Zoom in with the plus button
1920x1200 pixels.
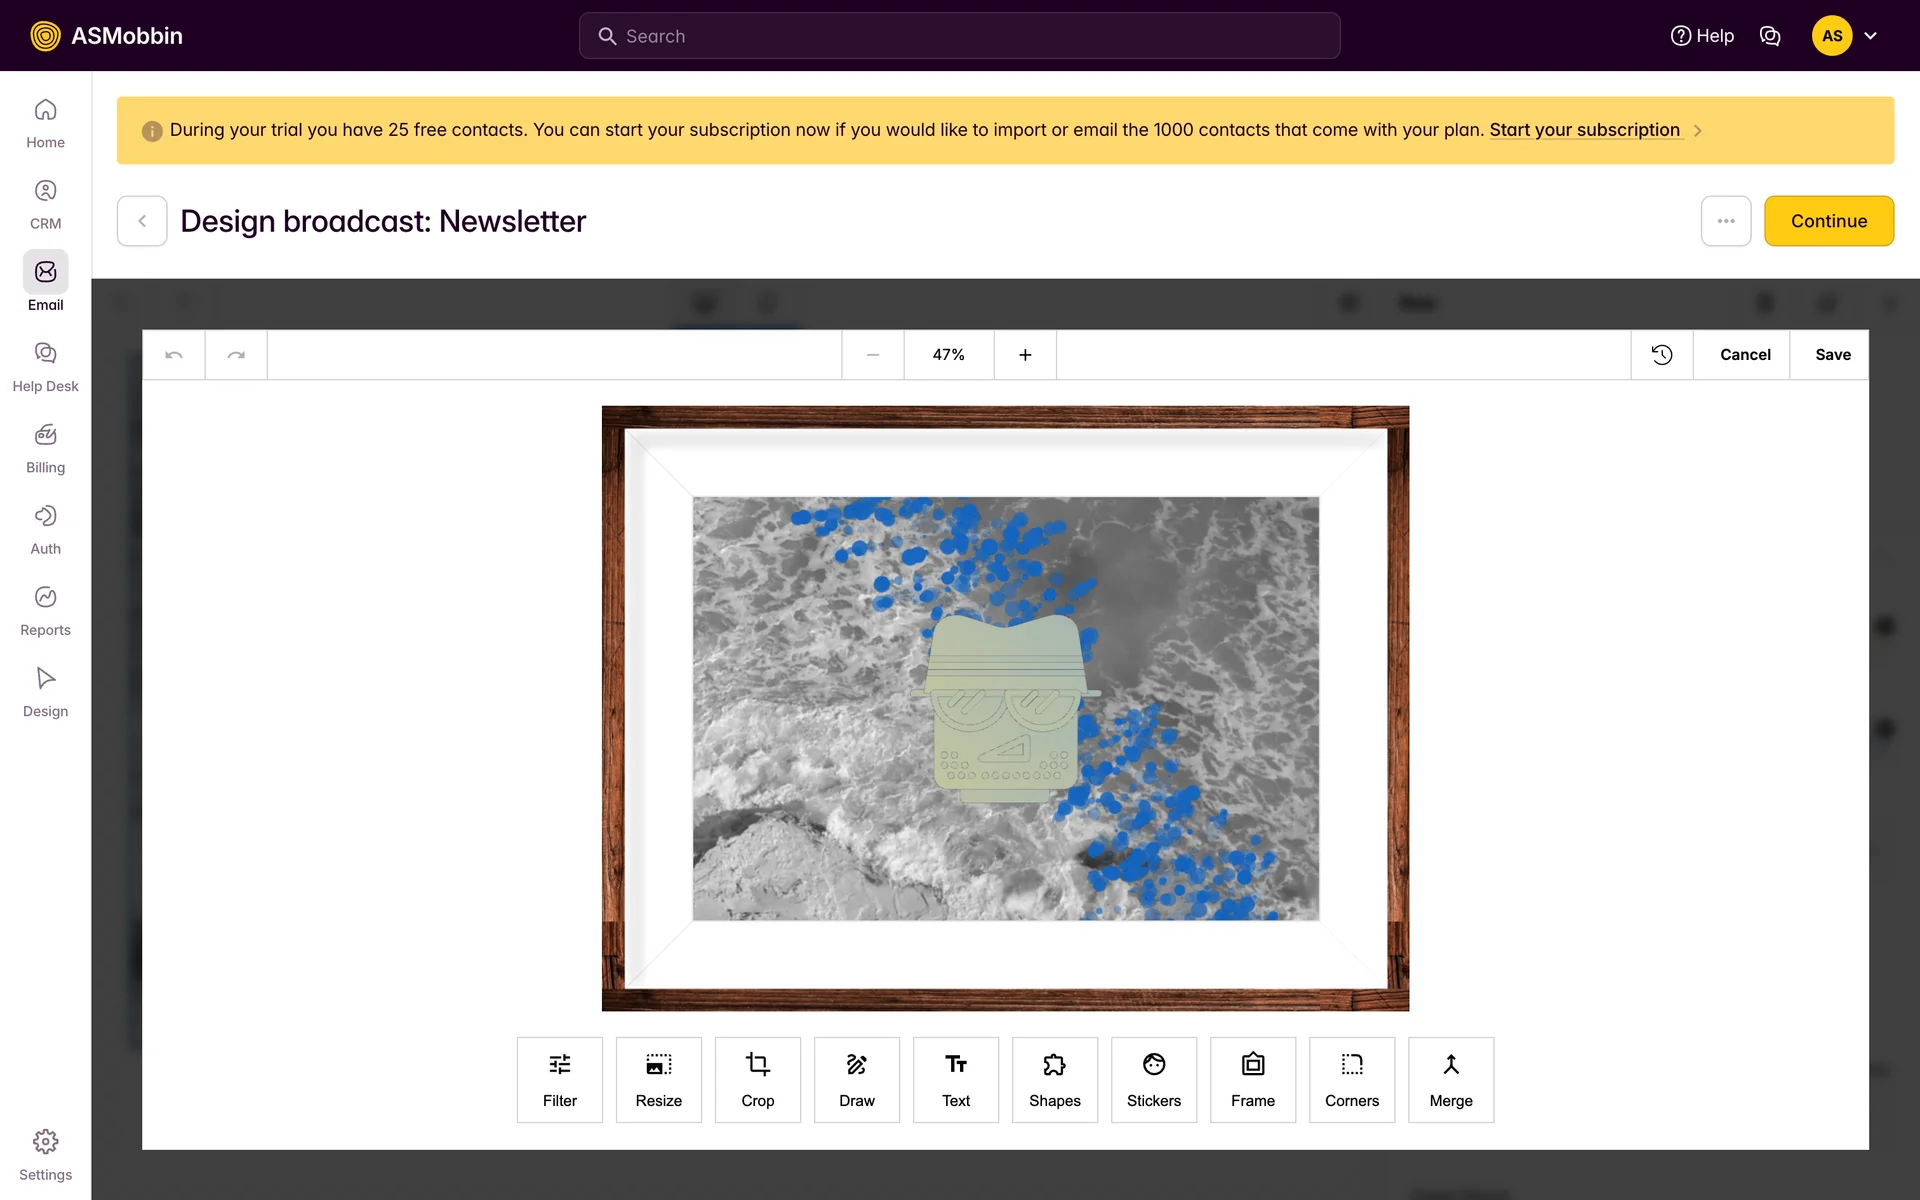1025,355
